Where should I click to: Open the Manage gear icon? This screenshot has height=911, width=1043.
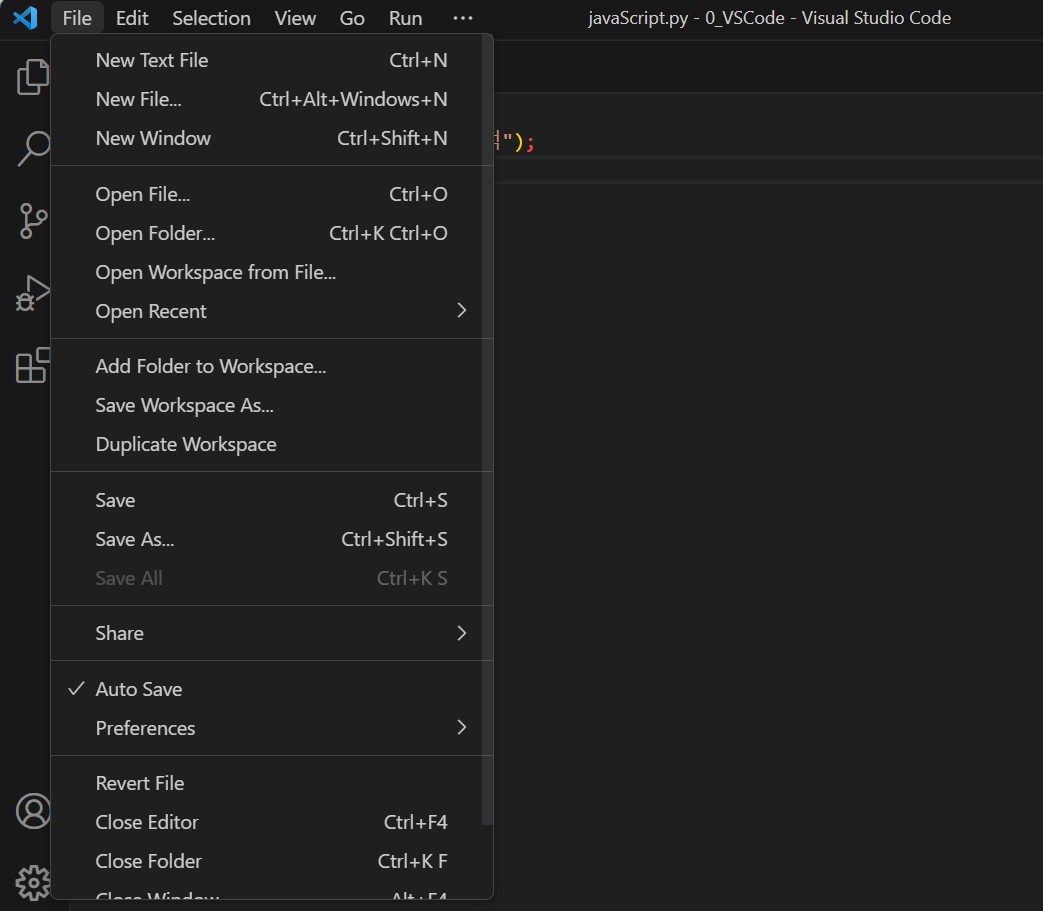33,882
